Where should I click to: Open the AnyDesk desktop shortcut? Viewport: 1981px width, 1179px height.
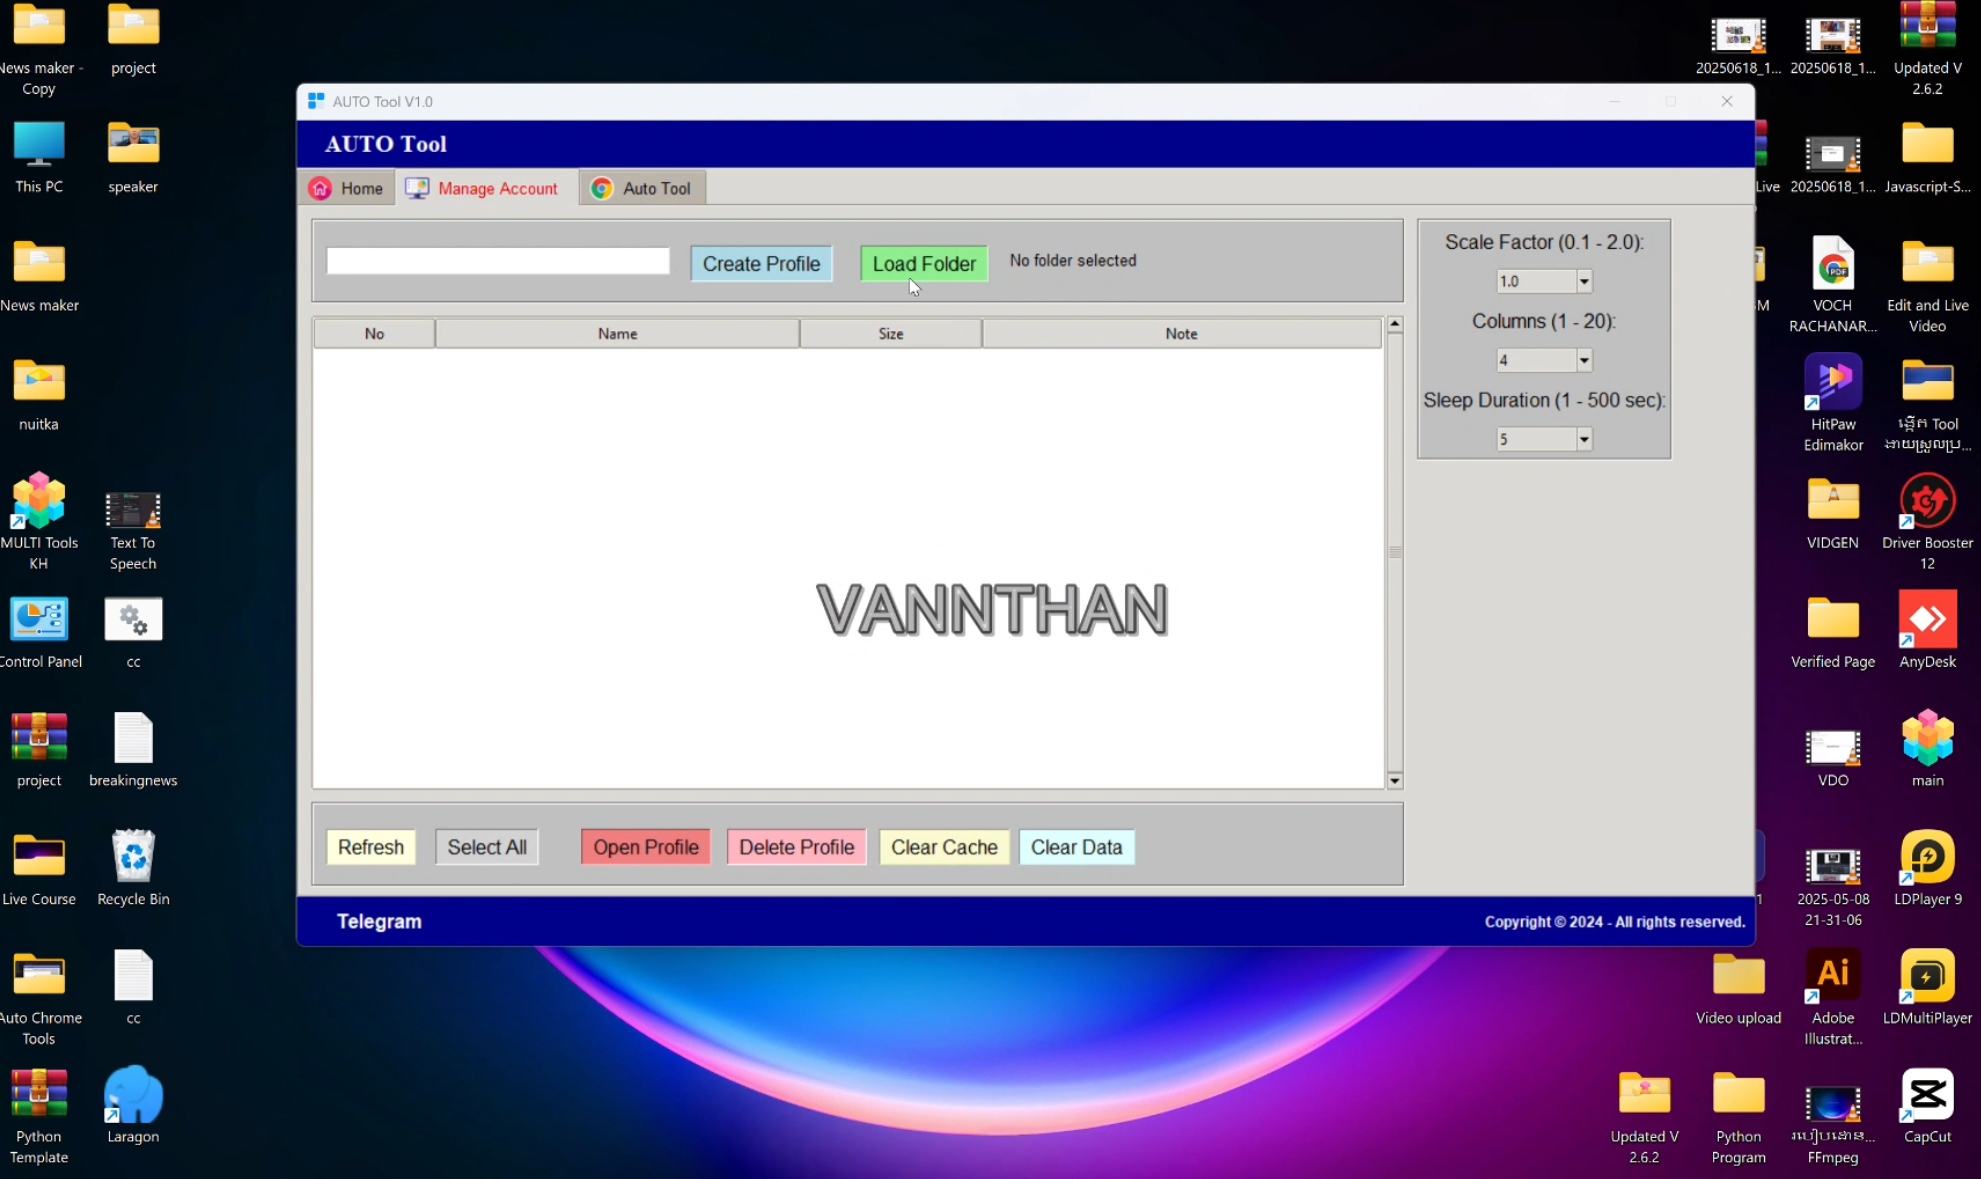(x=1926, y=622)
